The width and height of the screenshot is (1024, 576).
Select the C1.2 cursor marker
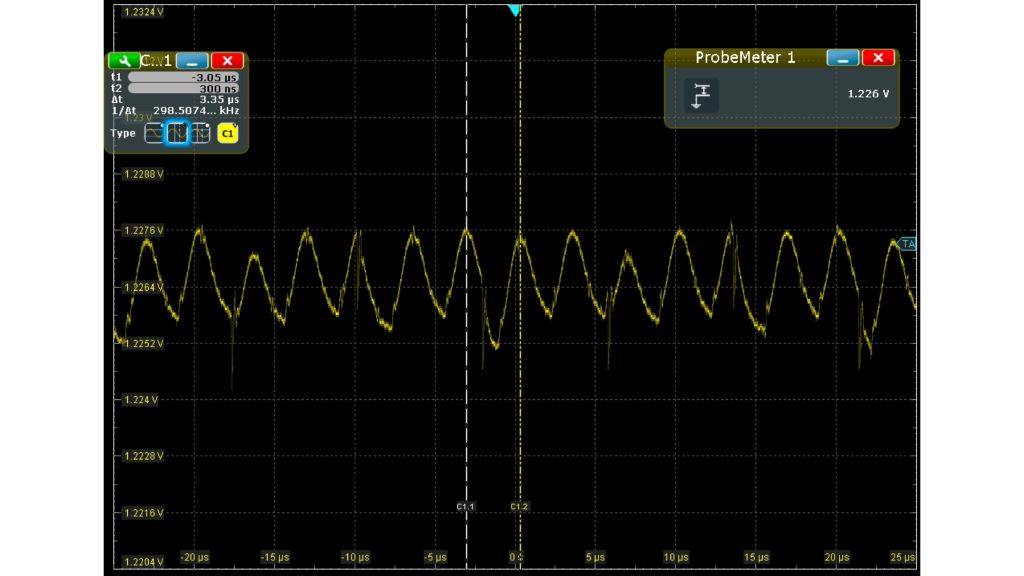pyautogui.click(x=518, y=506)
